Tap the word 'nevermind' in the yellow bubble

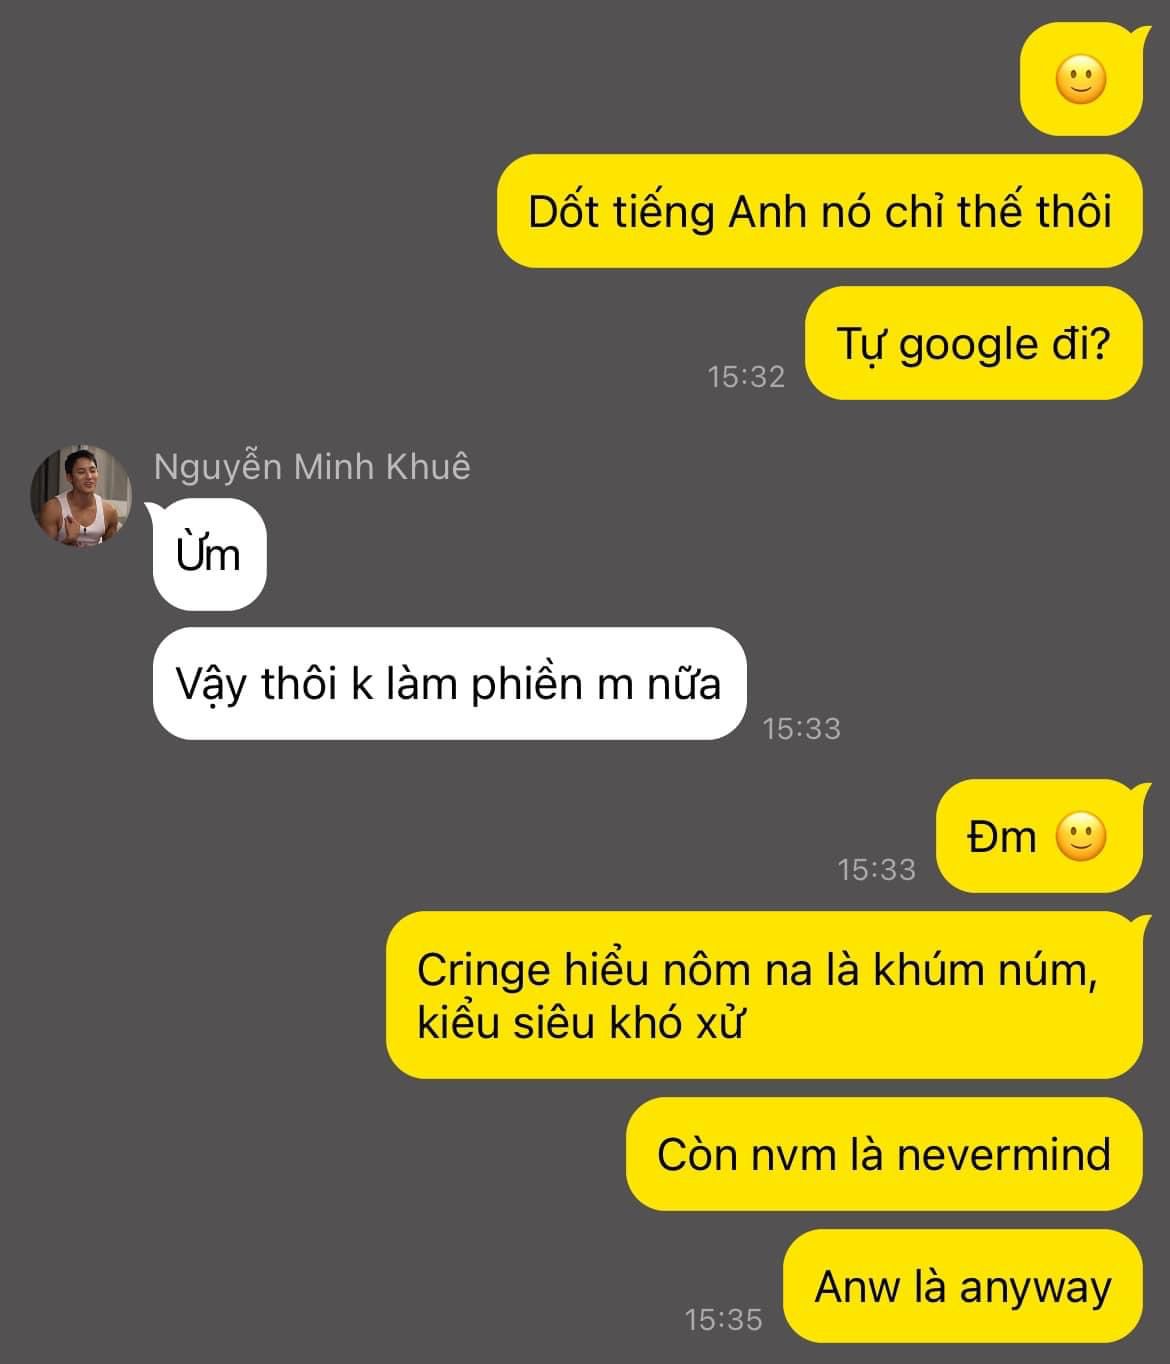[x=1003, y=1155]
